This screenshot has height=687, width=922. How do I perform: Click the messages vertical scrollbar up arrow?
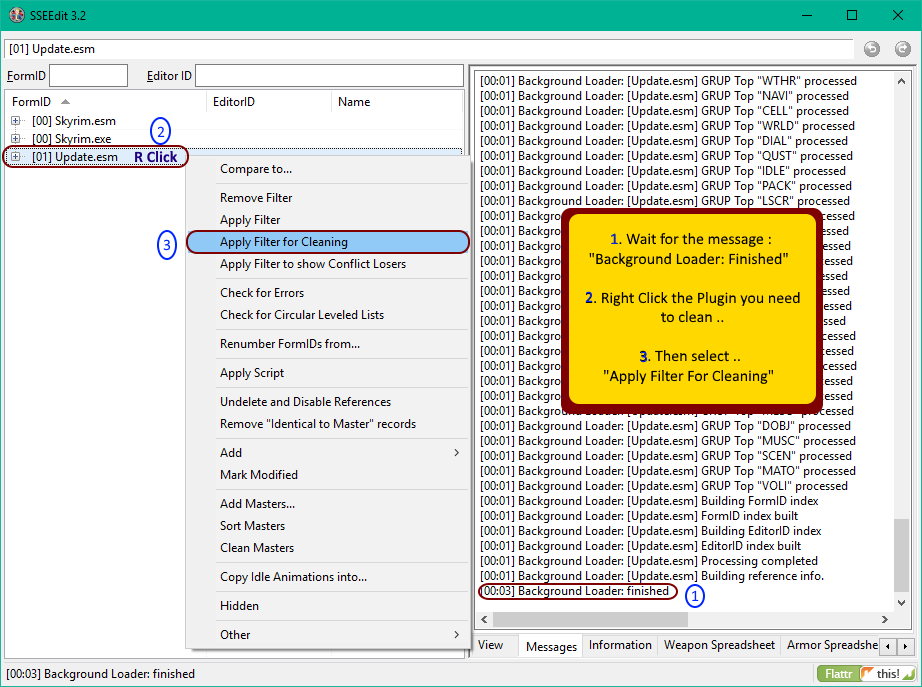[x=901, y=81]
